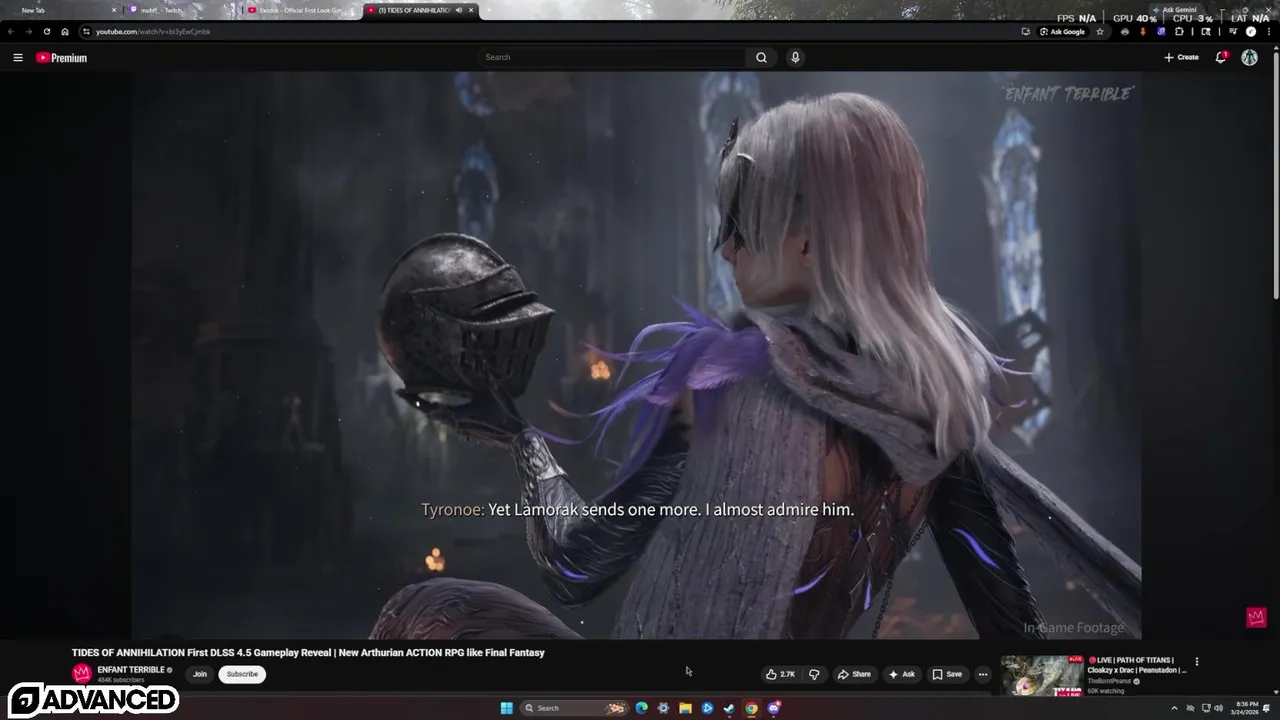Viewport: 1280px width, 720px height.
Task: Click Ask Google lens button
Action: click(1062, 32)
